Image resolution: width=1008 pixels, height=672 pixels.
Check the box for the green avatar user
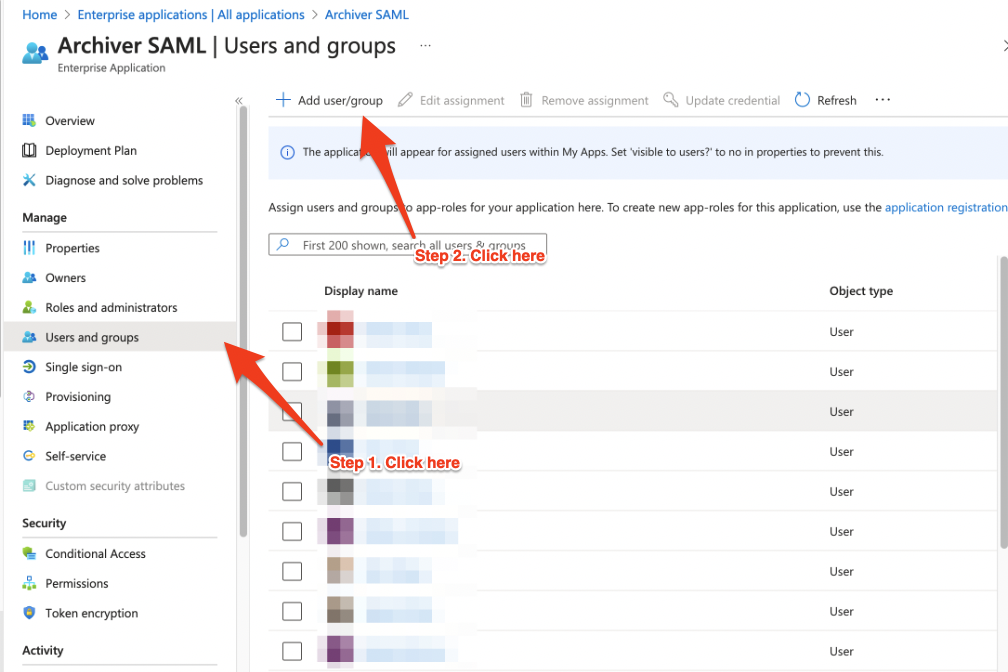(x=292, y=372)
